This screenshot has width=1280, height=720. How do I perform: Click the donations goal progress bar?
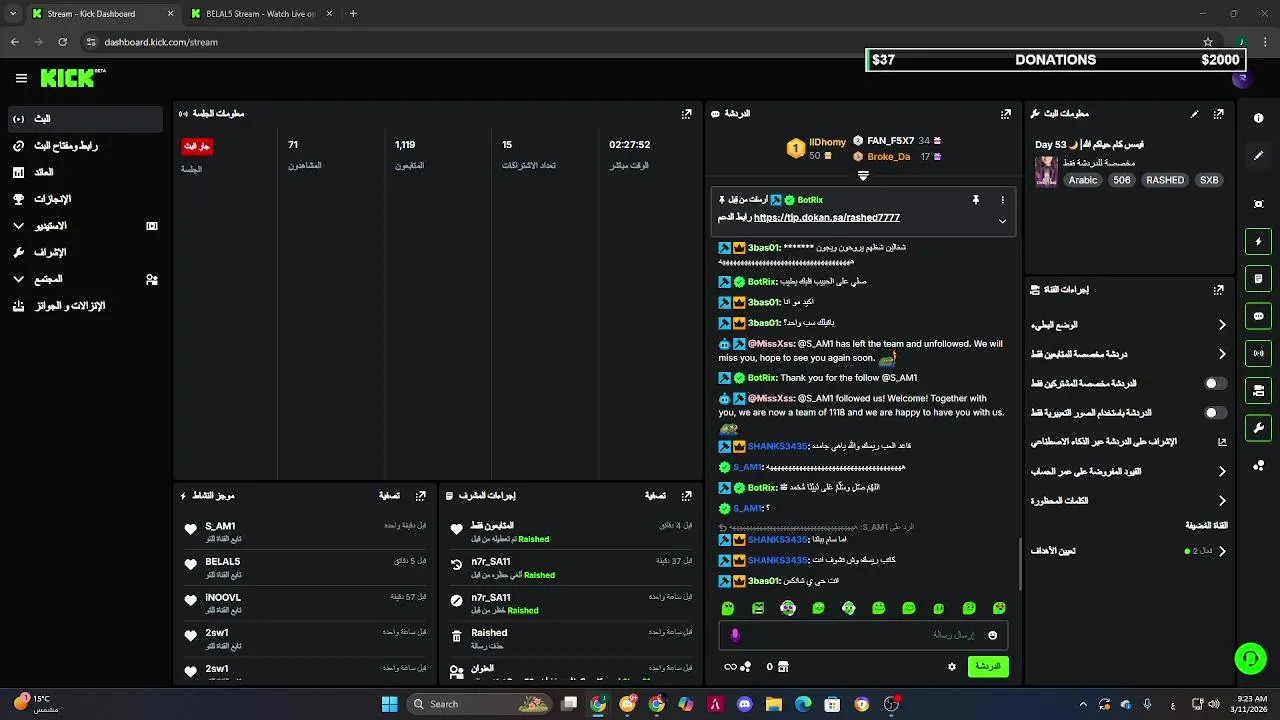(1055, 60)
